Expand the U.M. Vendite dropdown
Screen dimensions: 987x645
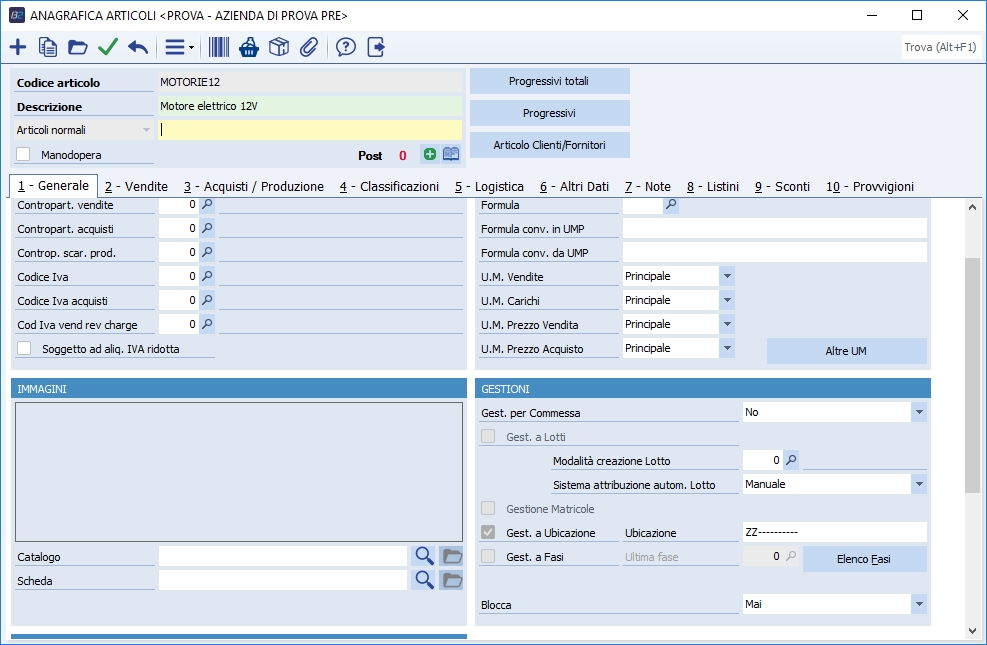(727, 276)
